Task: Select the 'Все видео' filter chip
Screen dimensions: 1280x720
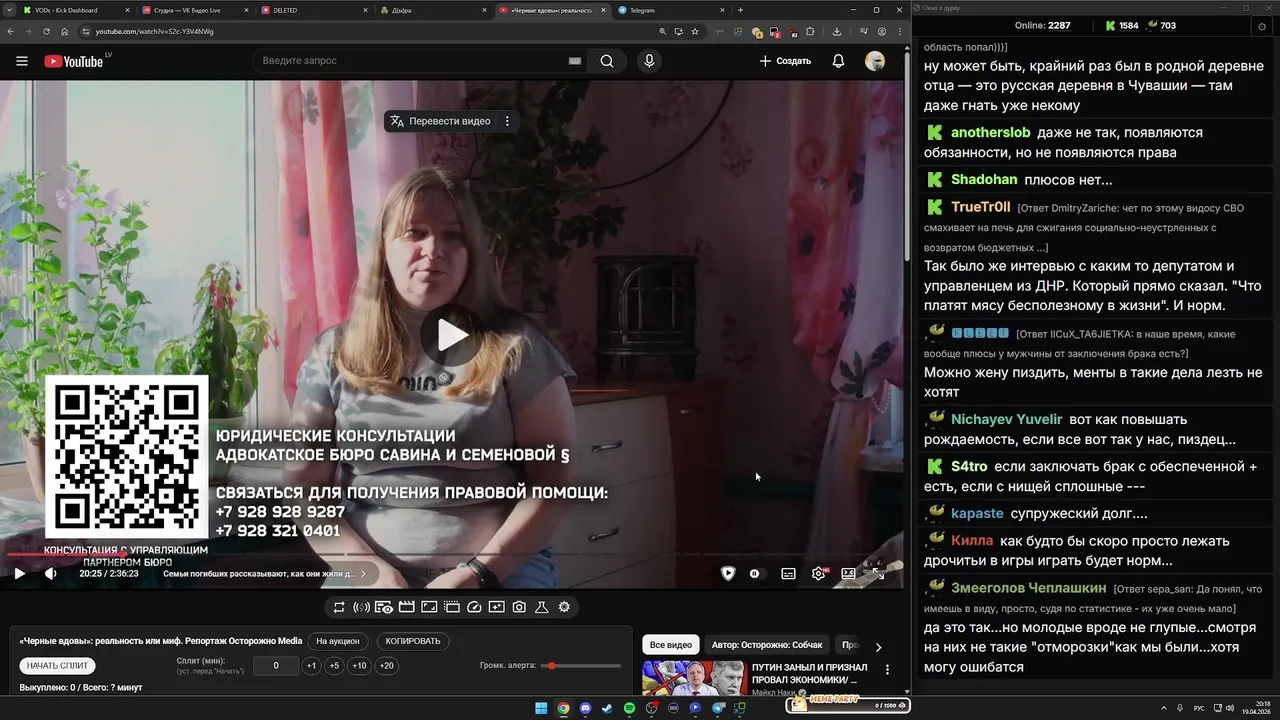Action: [x=670, y=645]
